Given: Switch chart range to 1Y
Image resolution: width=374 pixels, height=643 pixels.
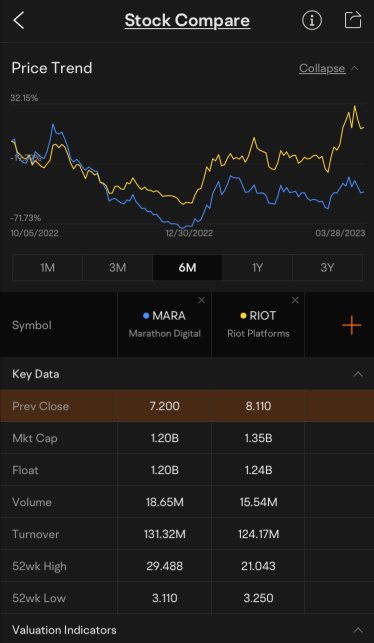Looking at the screenshot, I should [257, 268].
